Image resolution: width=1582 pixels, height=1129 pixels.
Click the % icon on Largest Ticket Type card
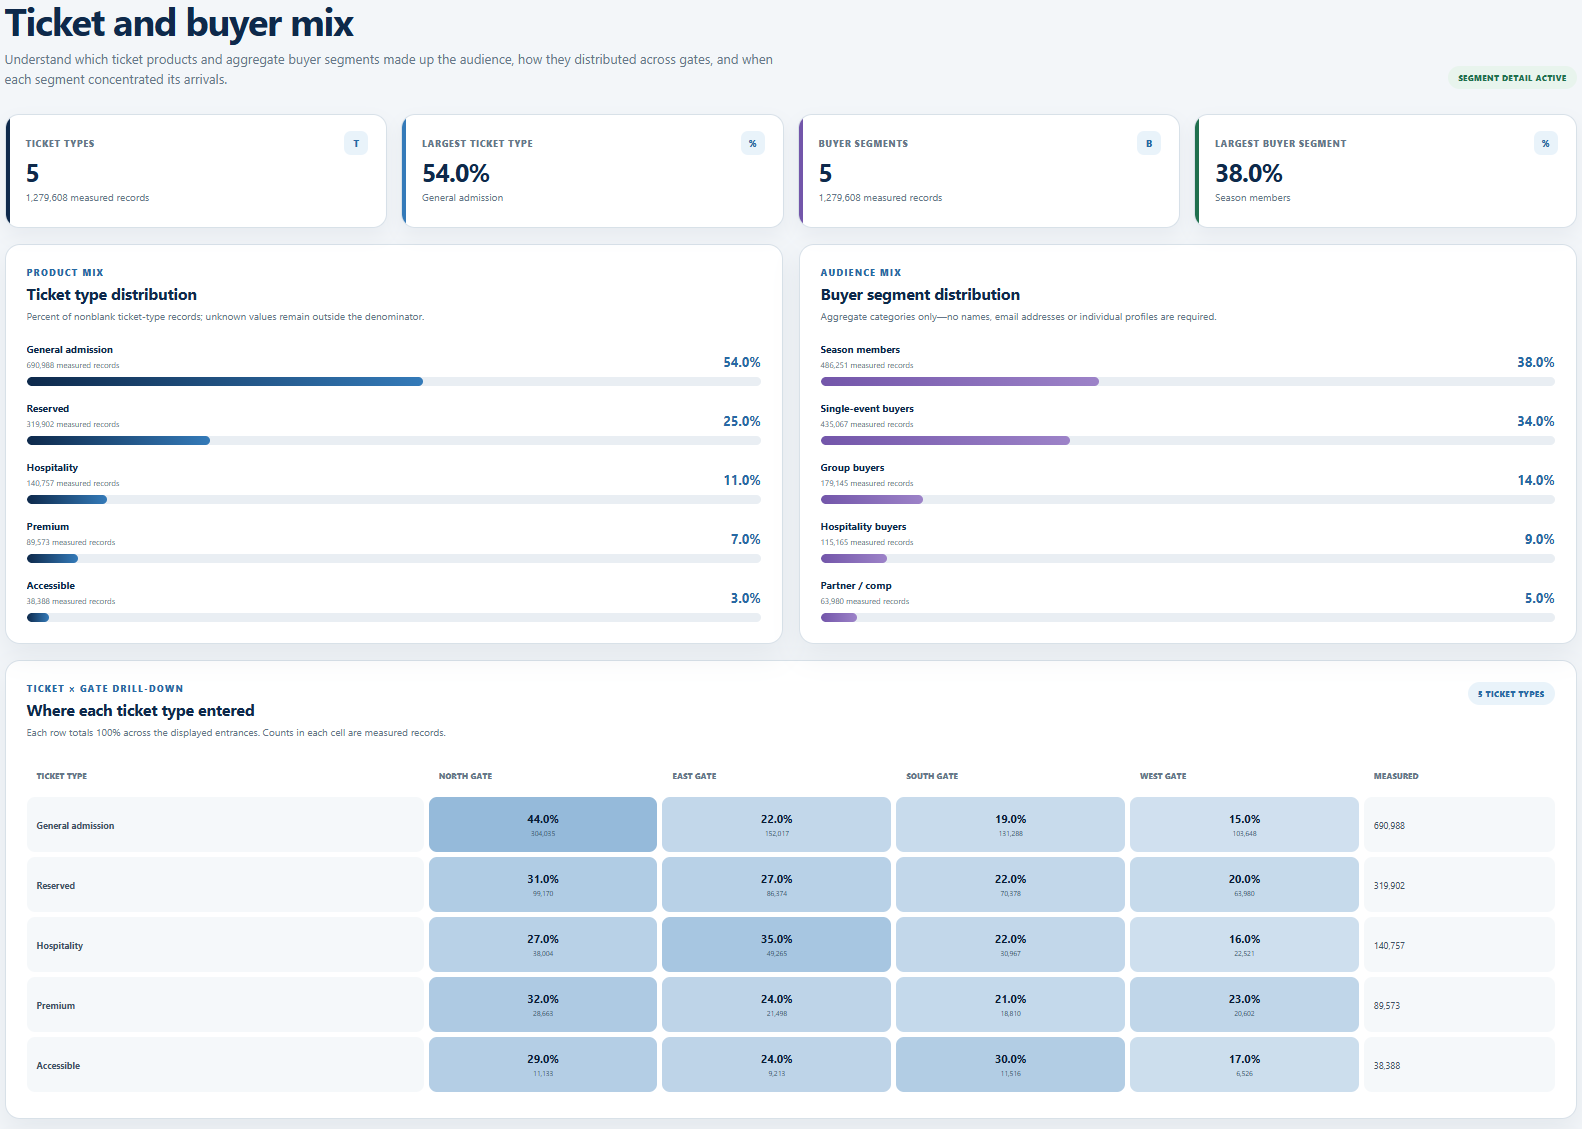752,143
